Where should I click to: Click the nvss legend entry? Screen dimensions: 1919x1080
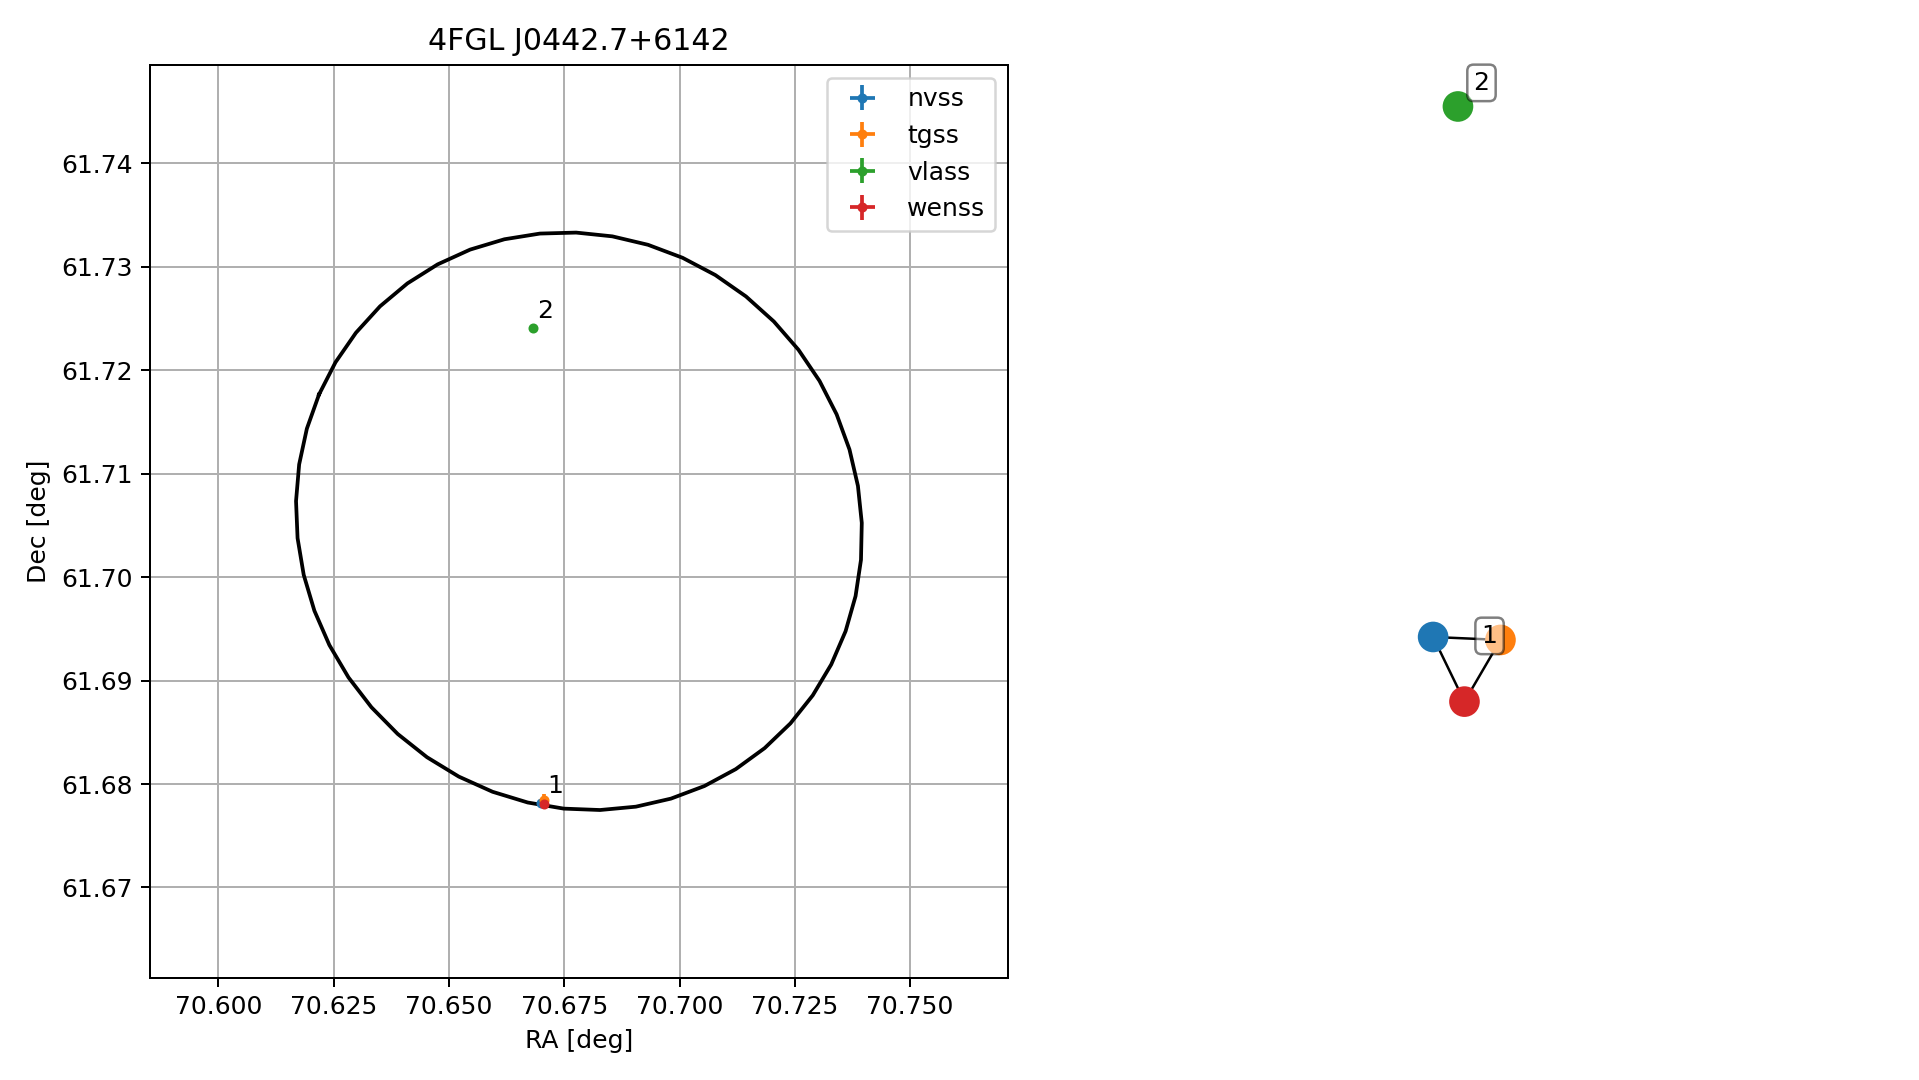(x=906, y=98)
